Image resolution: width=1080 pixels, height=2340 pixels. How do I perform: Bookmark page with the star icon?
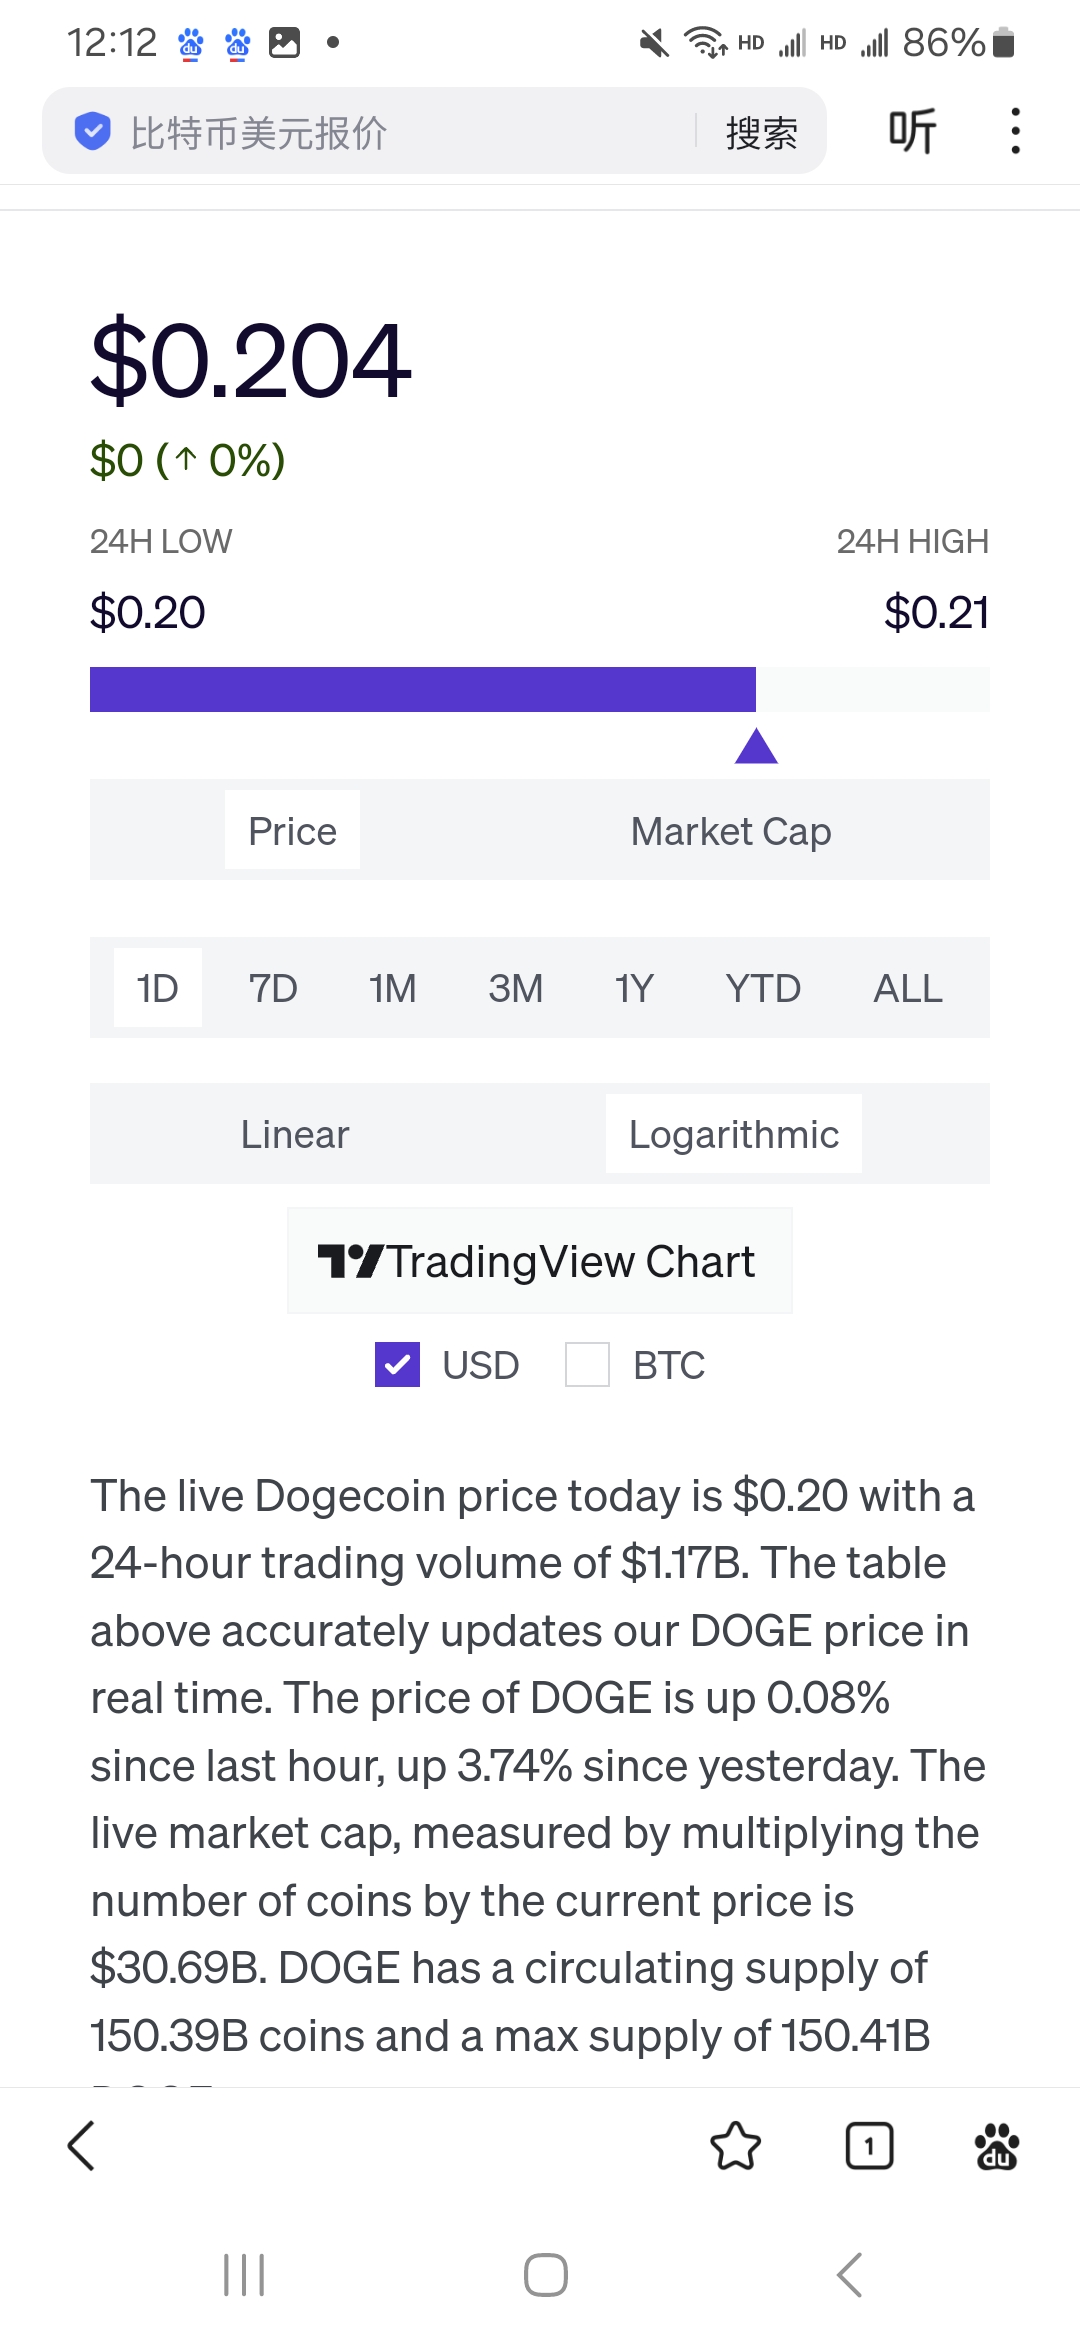pyautogui.click(x=735, y=2146)
